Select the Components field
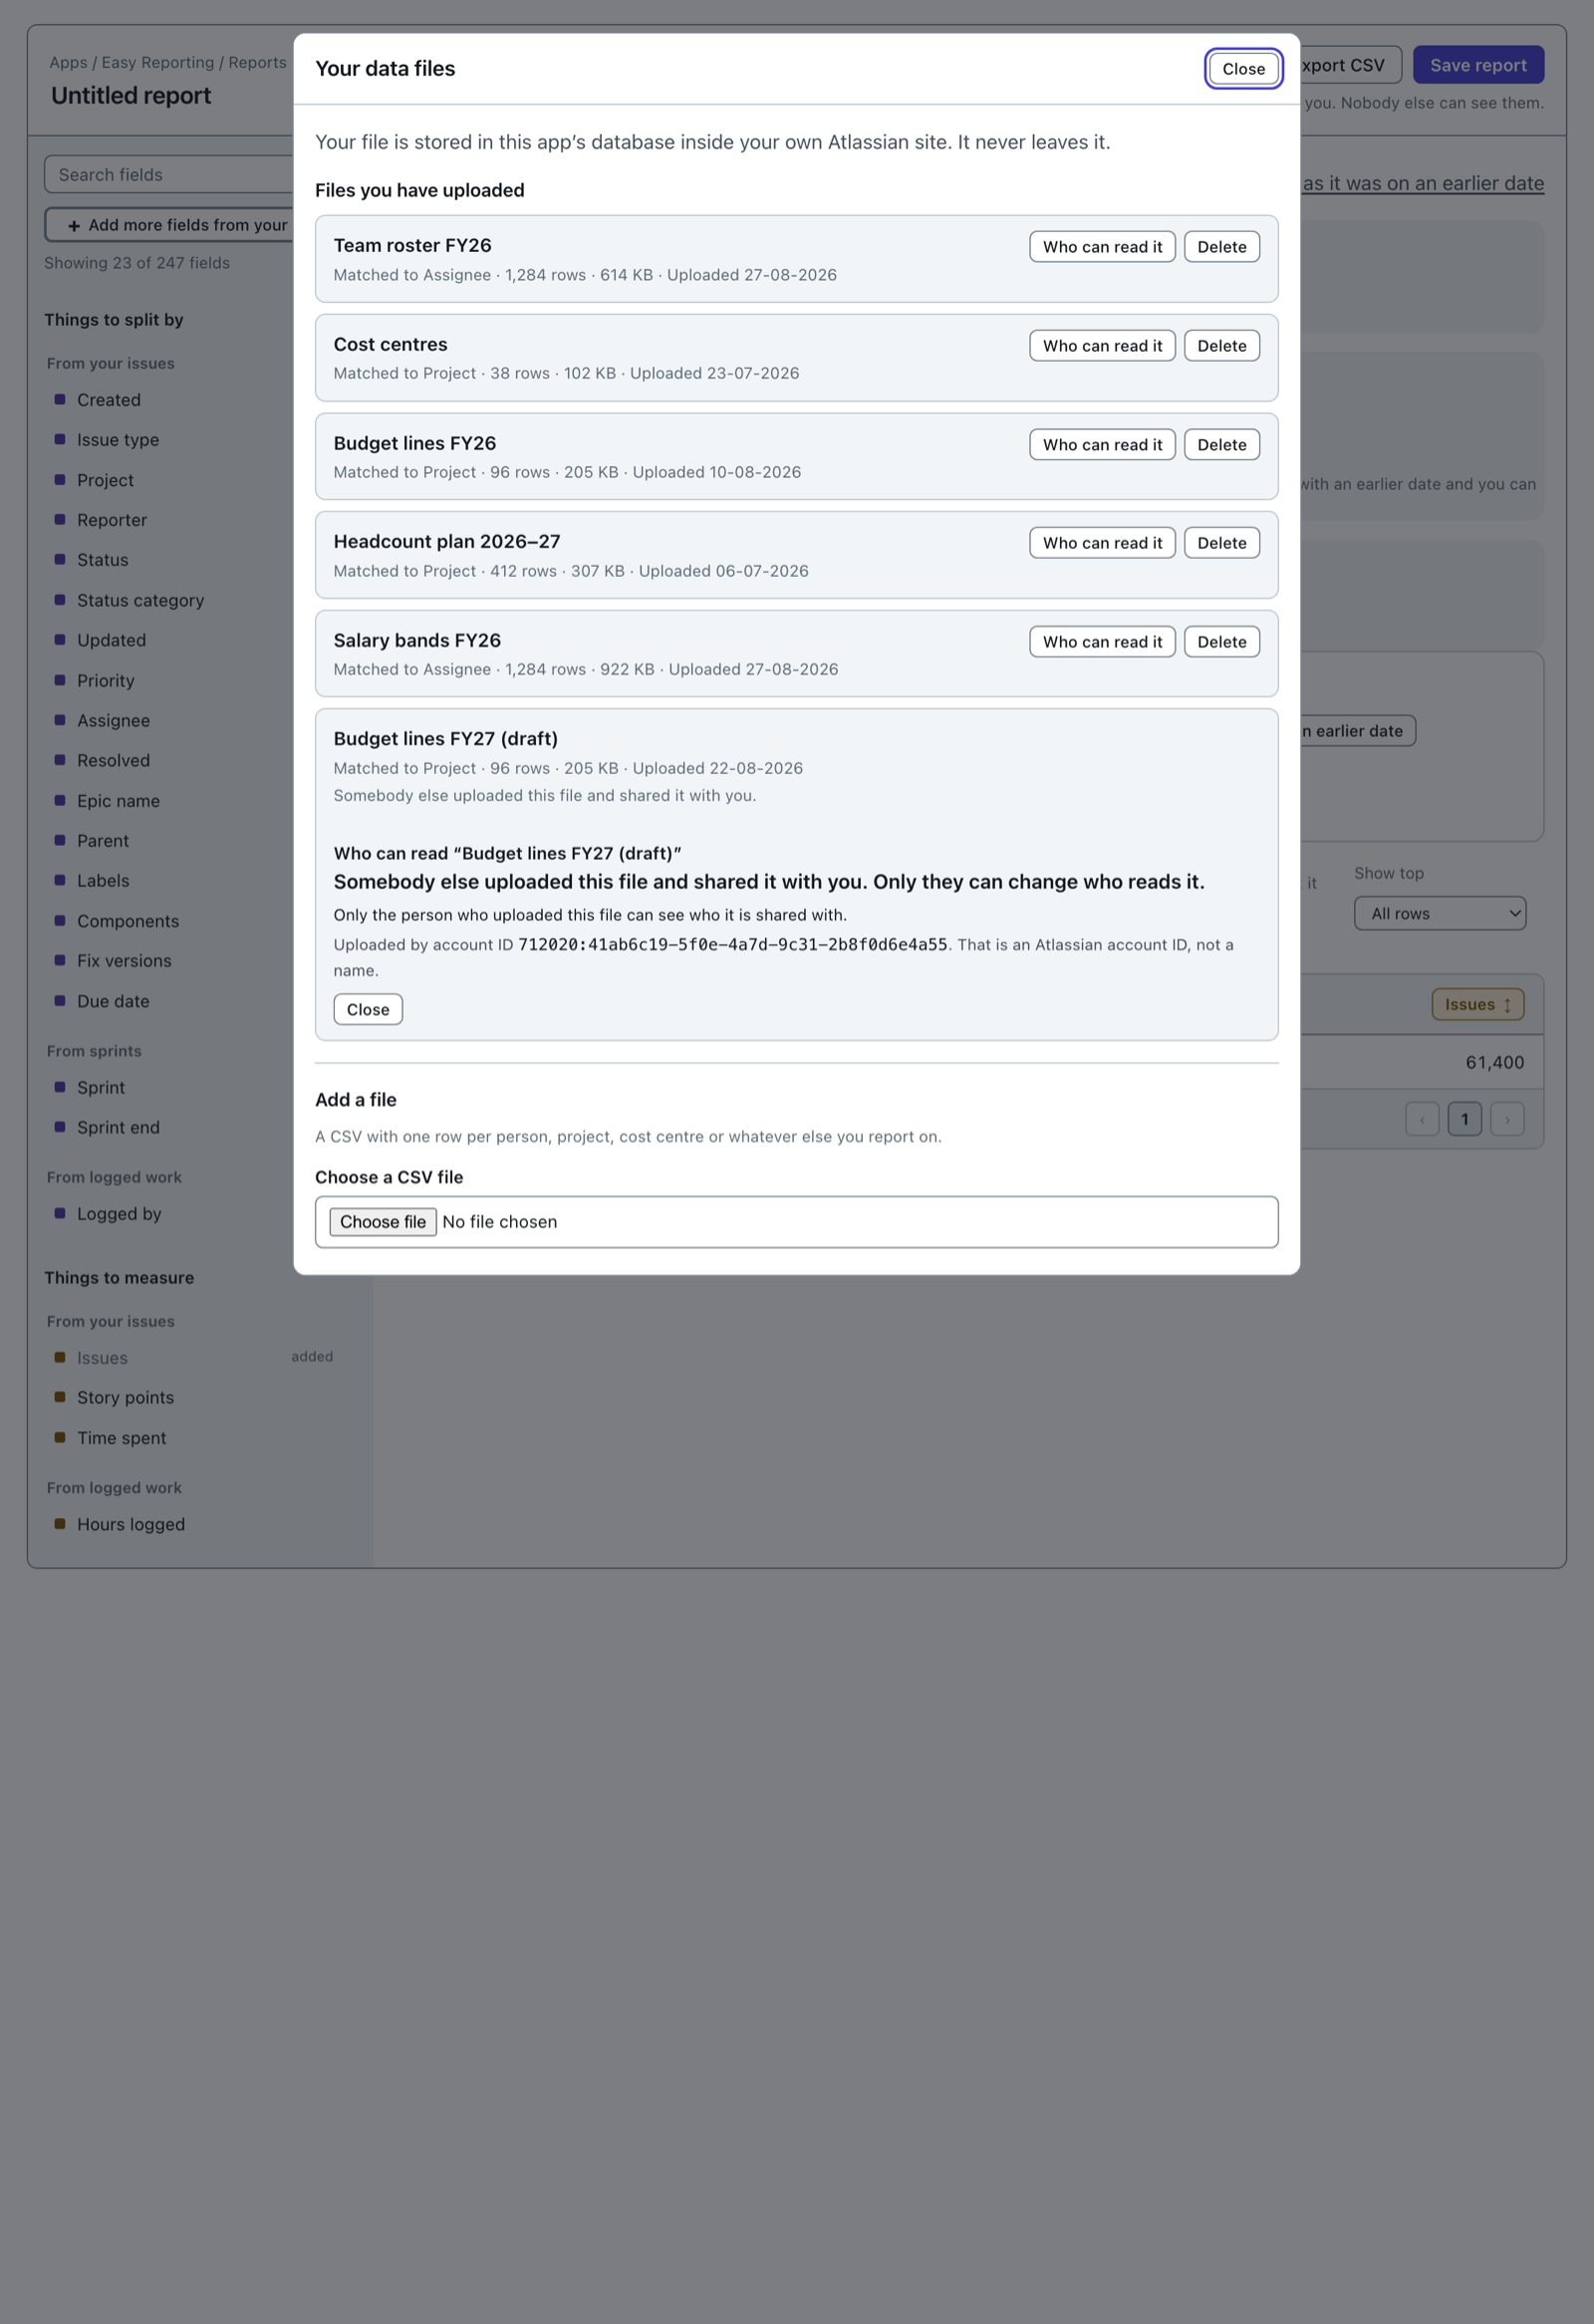This screenshot has width=1594, height=2324. (128, 921)
